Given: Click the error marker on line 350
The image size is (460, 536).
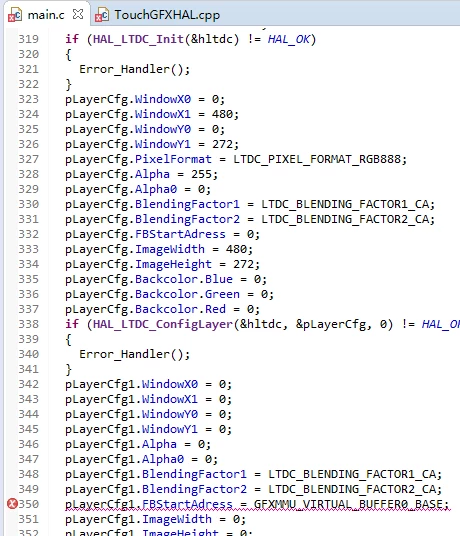Looking at the screenshot, I should click(12, 504).
